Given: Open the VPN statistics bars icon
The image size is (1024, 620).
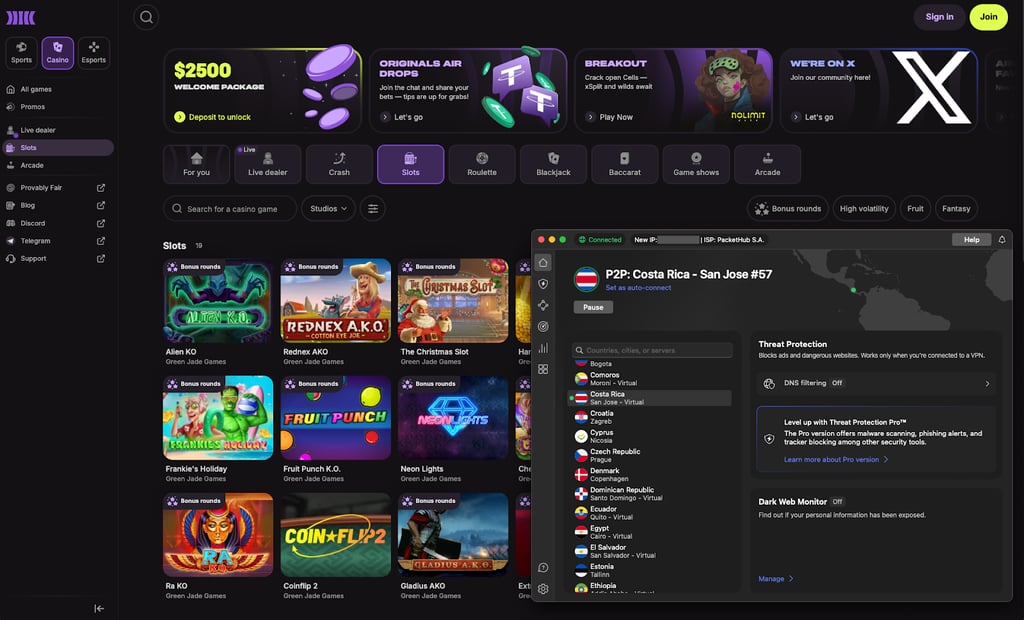Looking at the screenshot, I should point(543,348).
